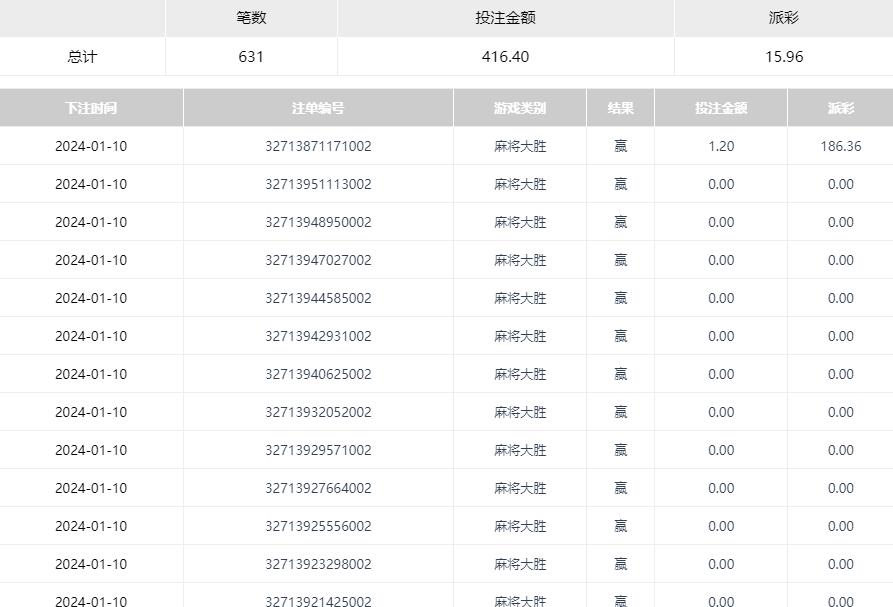
Task: Select order number 32713932052002
Action: pyautogui.click(x=318, y=412)
